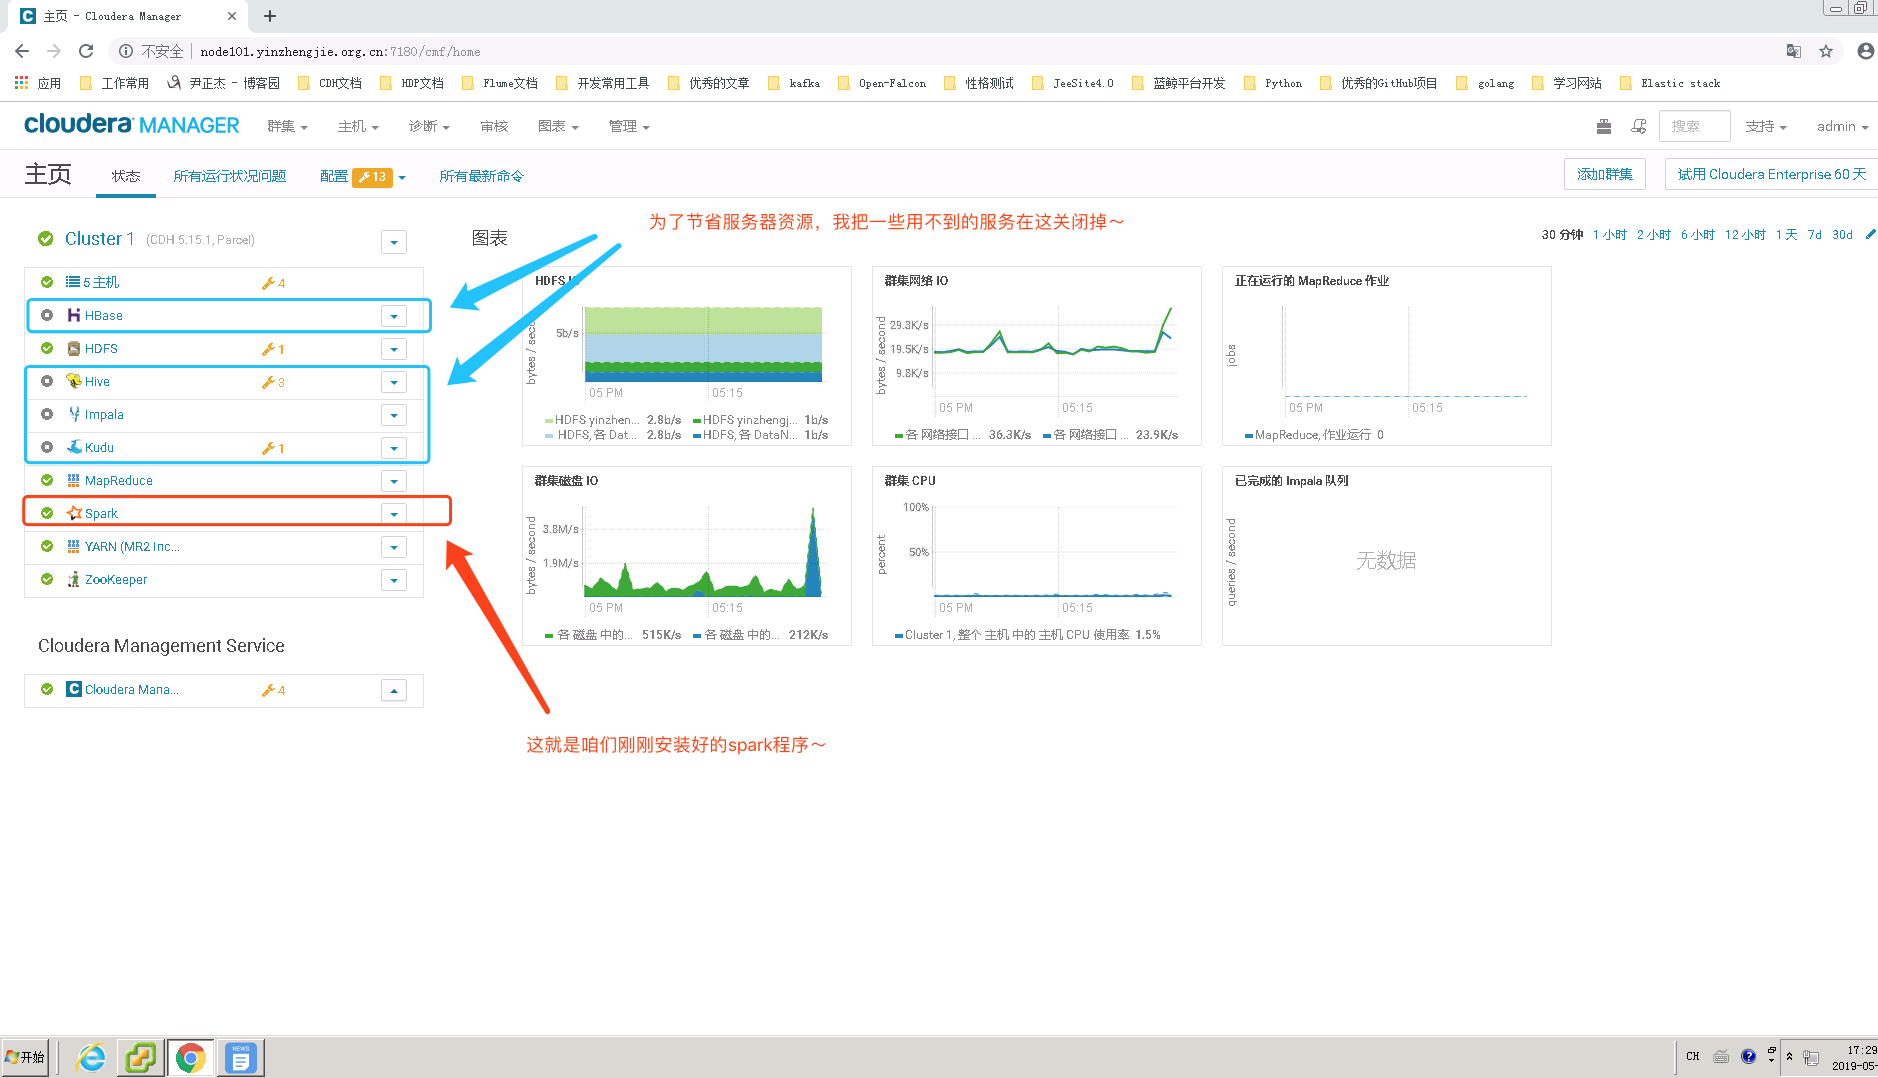Click the Kudu service icon
This screenshot has width=1878, height=1078.
coord(74,447)
